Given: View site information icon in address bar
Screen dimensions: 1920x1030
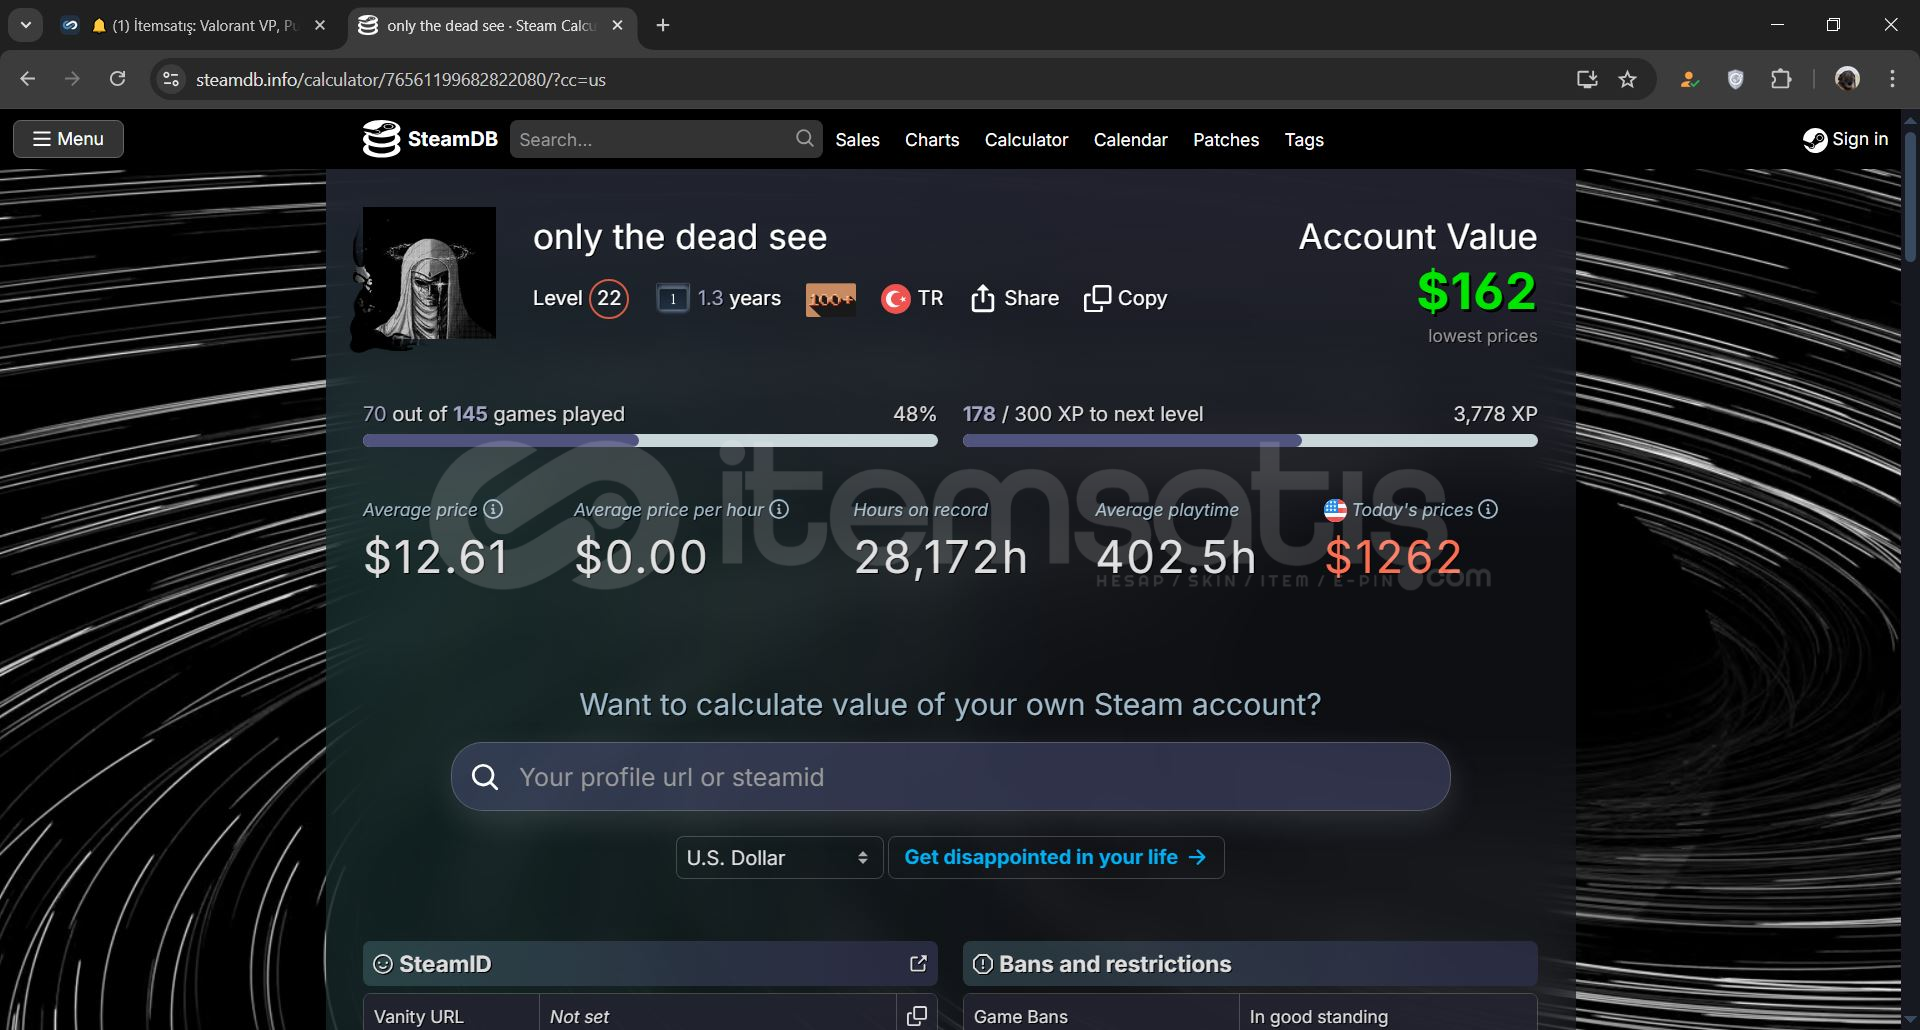Looking at the screenshot, I should coord(171,79).
